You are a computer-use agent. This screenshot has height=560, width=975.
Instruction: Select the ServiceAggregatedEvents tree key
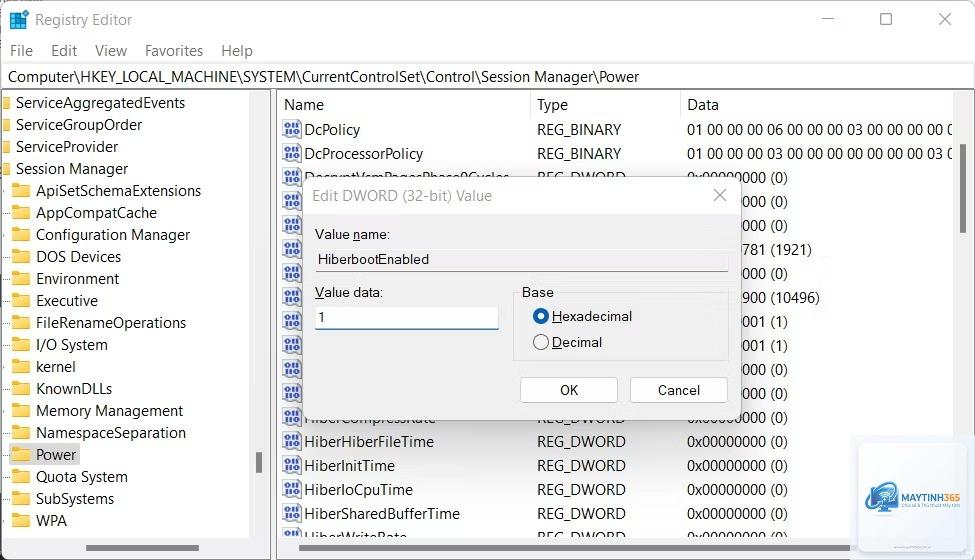pos(100,103)
